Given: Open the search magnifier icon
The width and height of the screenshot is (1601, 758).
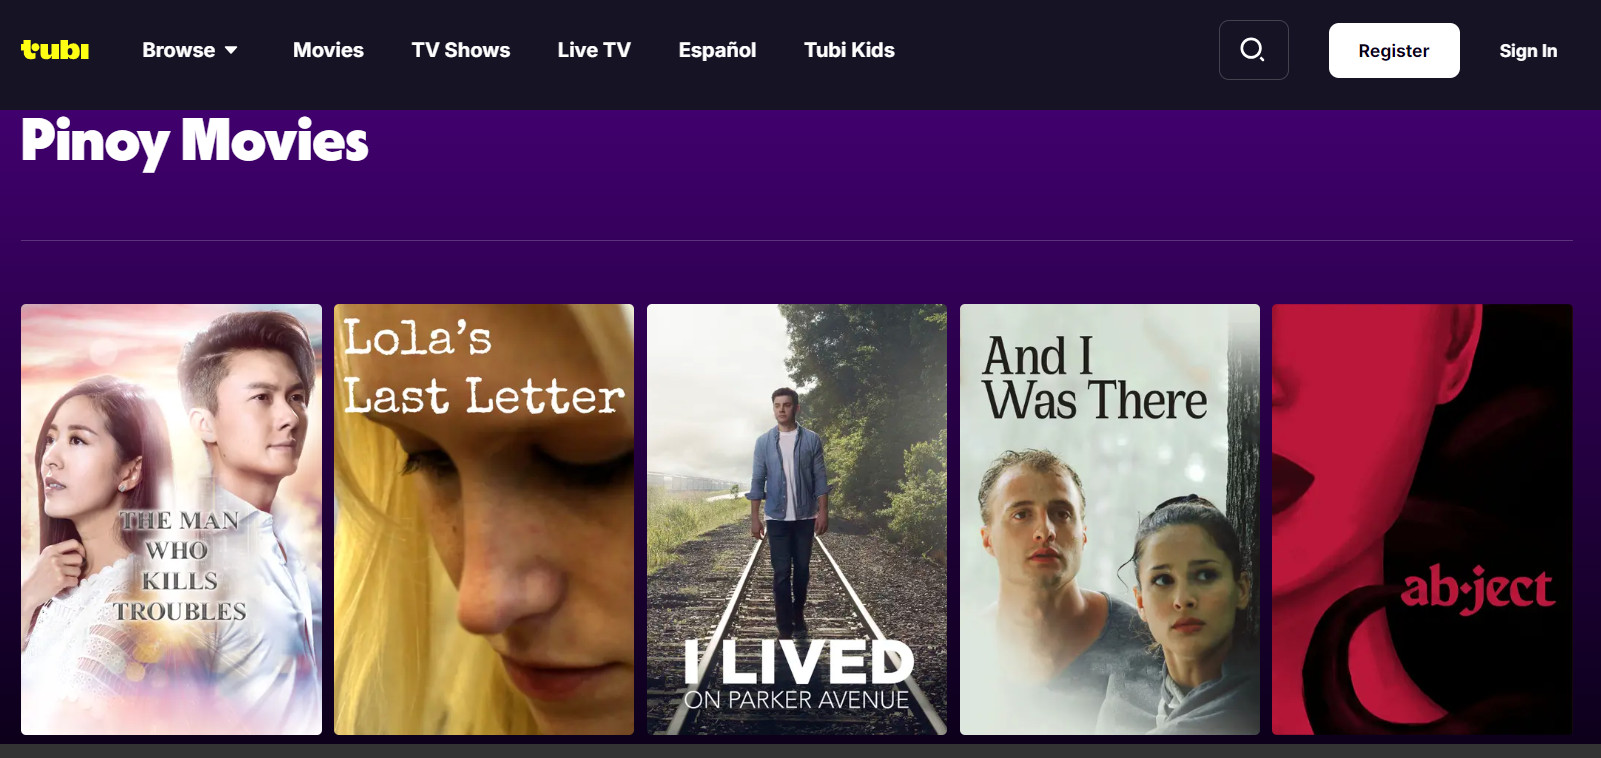Looking at the screenshot, I should tap(1253, 50).
